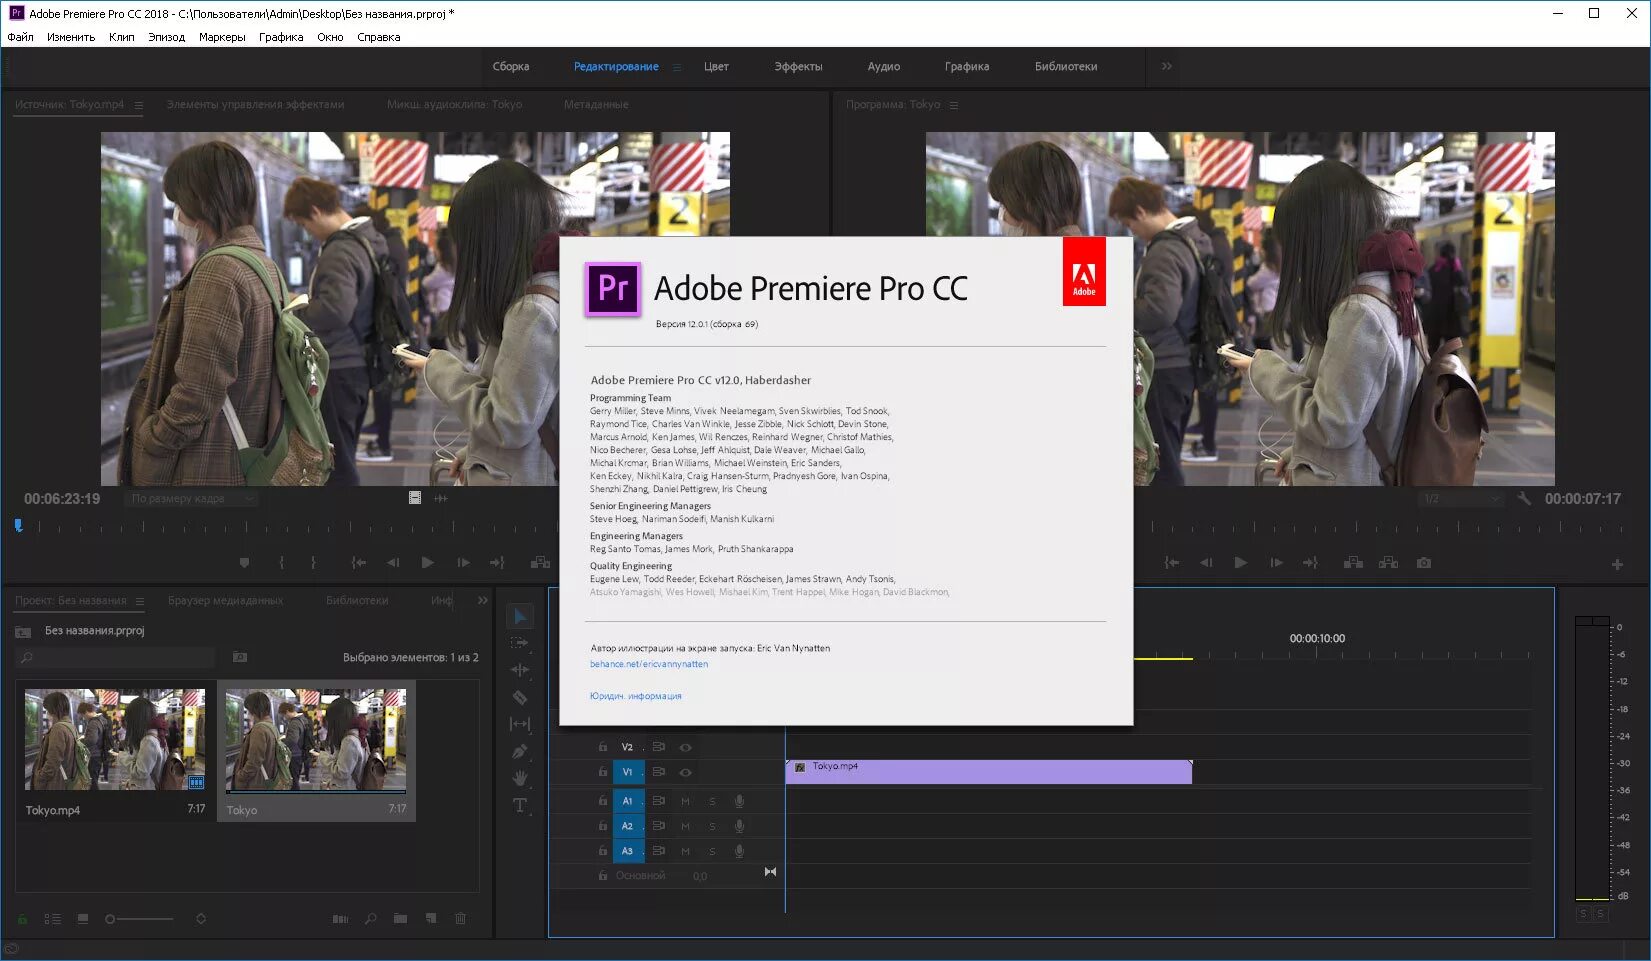Open the Файл menu
This screenshot has width=1651, height=961.
tap(20, 37)
